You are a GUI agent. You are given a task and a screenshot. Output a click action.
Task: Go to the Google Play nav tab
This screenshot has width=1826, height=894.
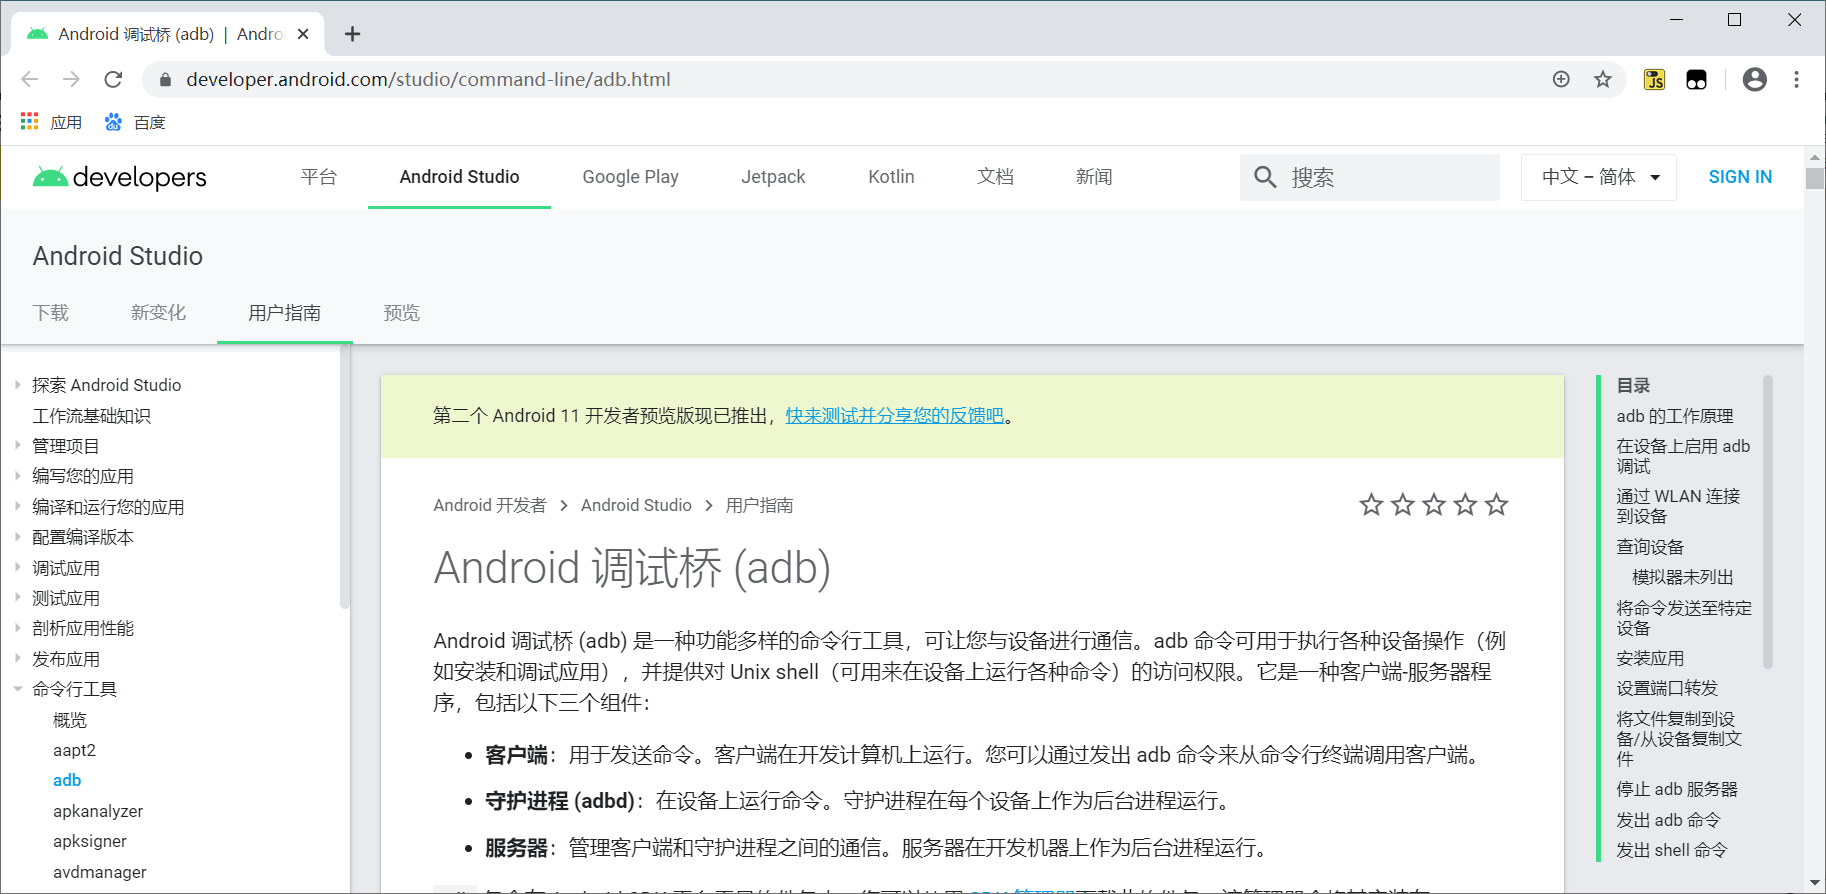pyautogui.click(x=630, y=177)
